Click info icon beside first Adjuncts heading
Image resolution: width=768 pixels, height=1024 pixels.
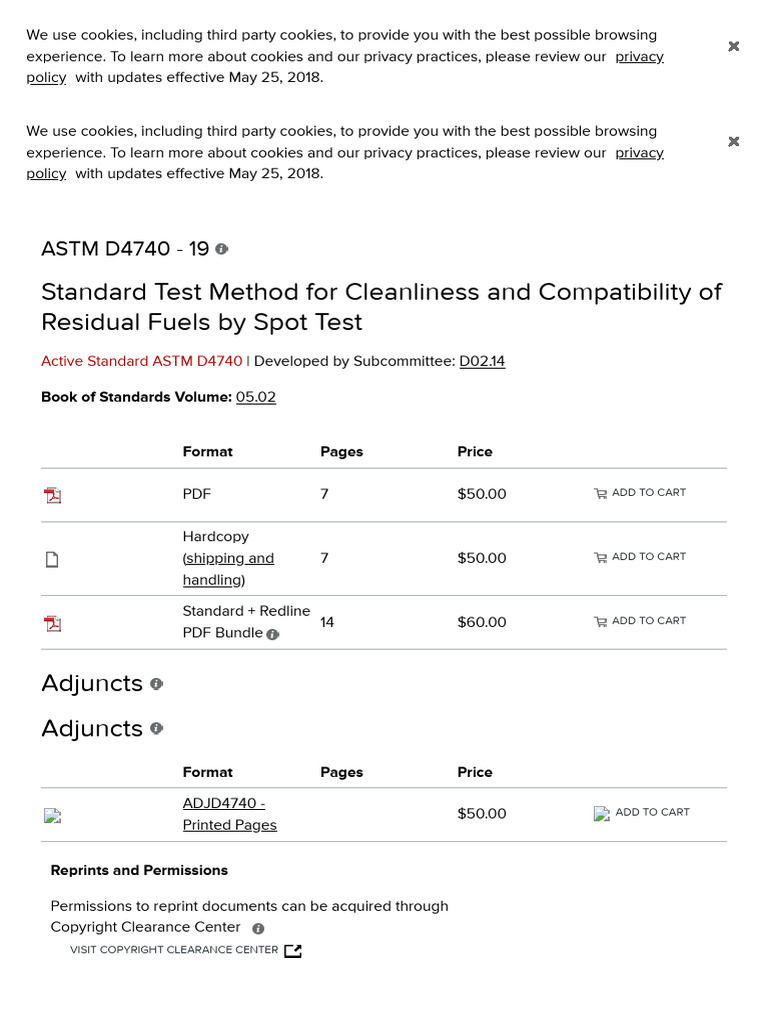click(x=156, y=684)
